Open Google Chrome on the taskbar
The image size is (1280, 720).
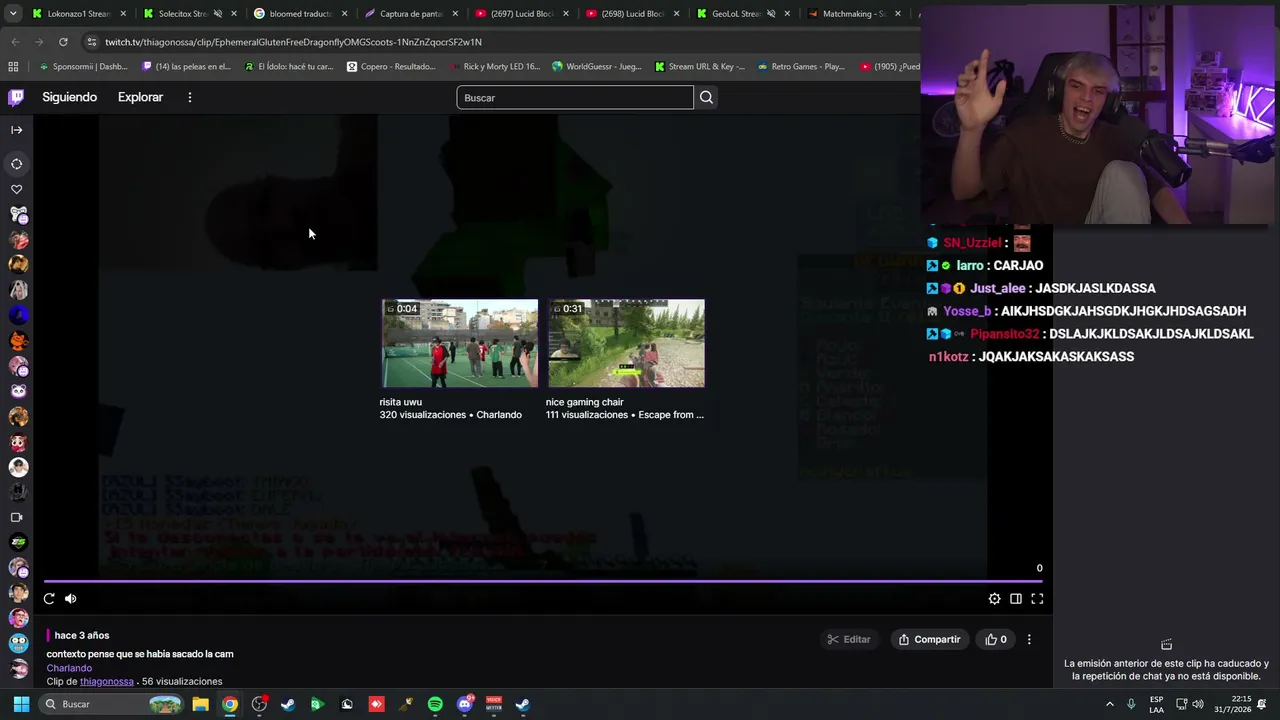tap(230, 704)
